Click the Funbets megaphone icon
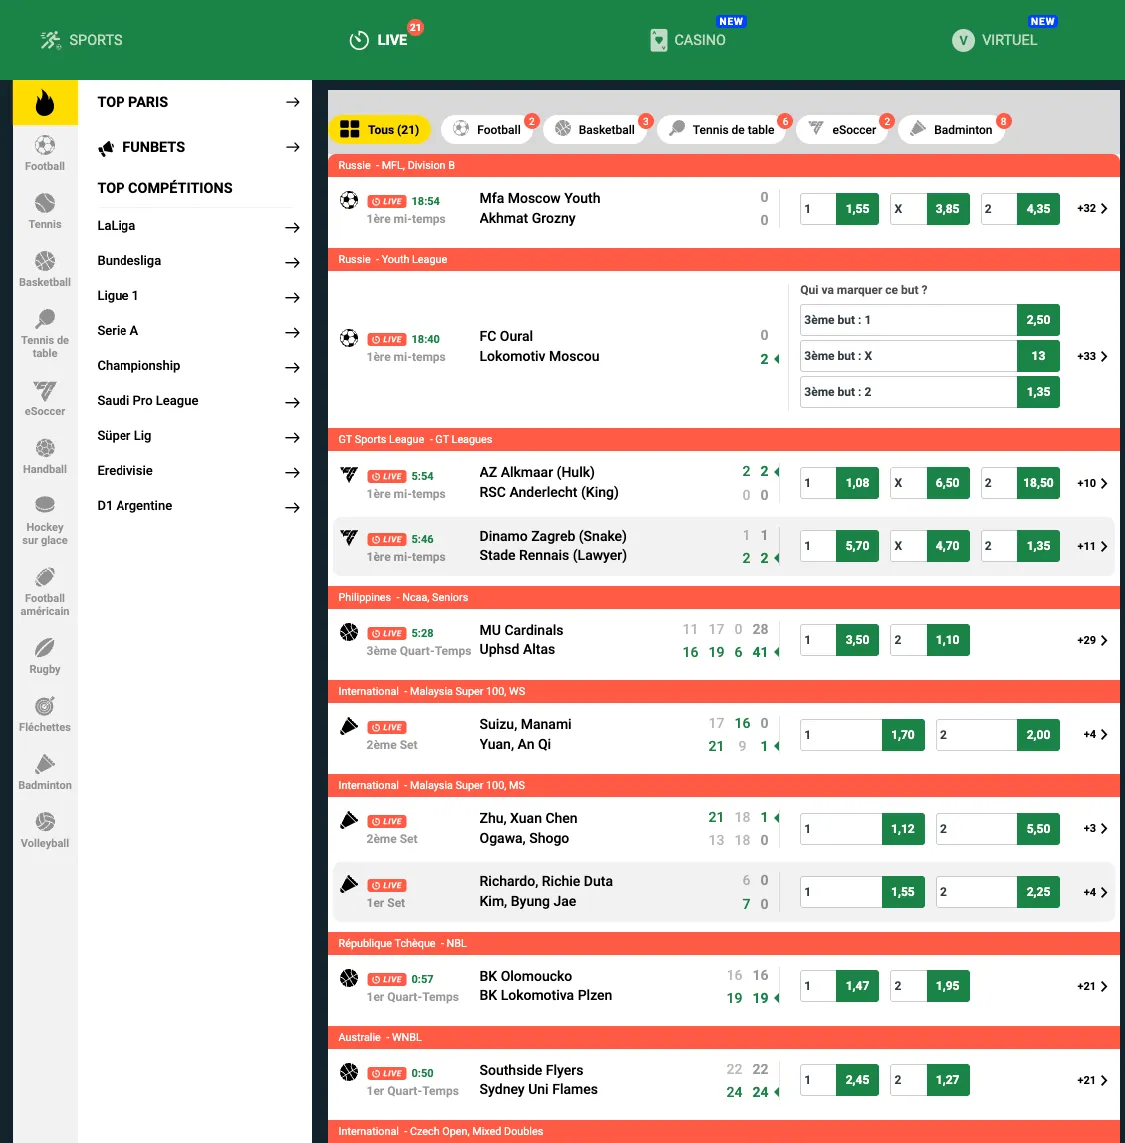Image resolution: width=1125 pixels, height=1143 pixels. (106, 148)
